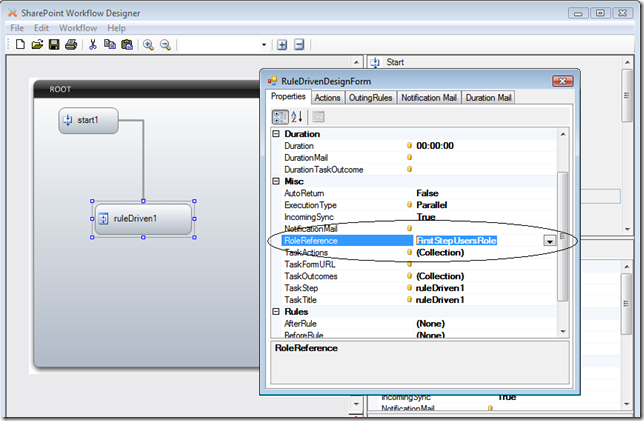Close the RuleDrivenDesignForm dialog
The height and width of the screenshot is (421, 644).
pyautogui.click(x=562, y=81)
